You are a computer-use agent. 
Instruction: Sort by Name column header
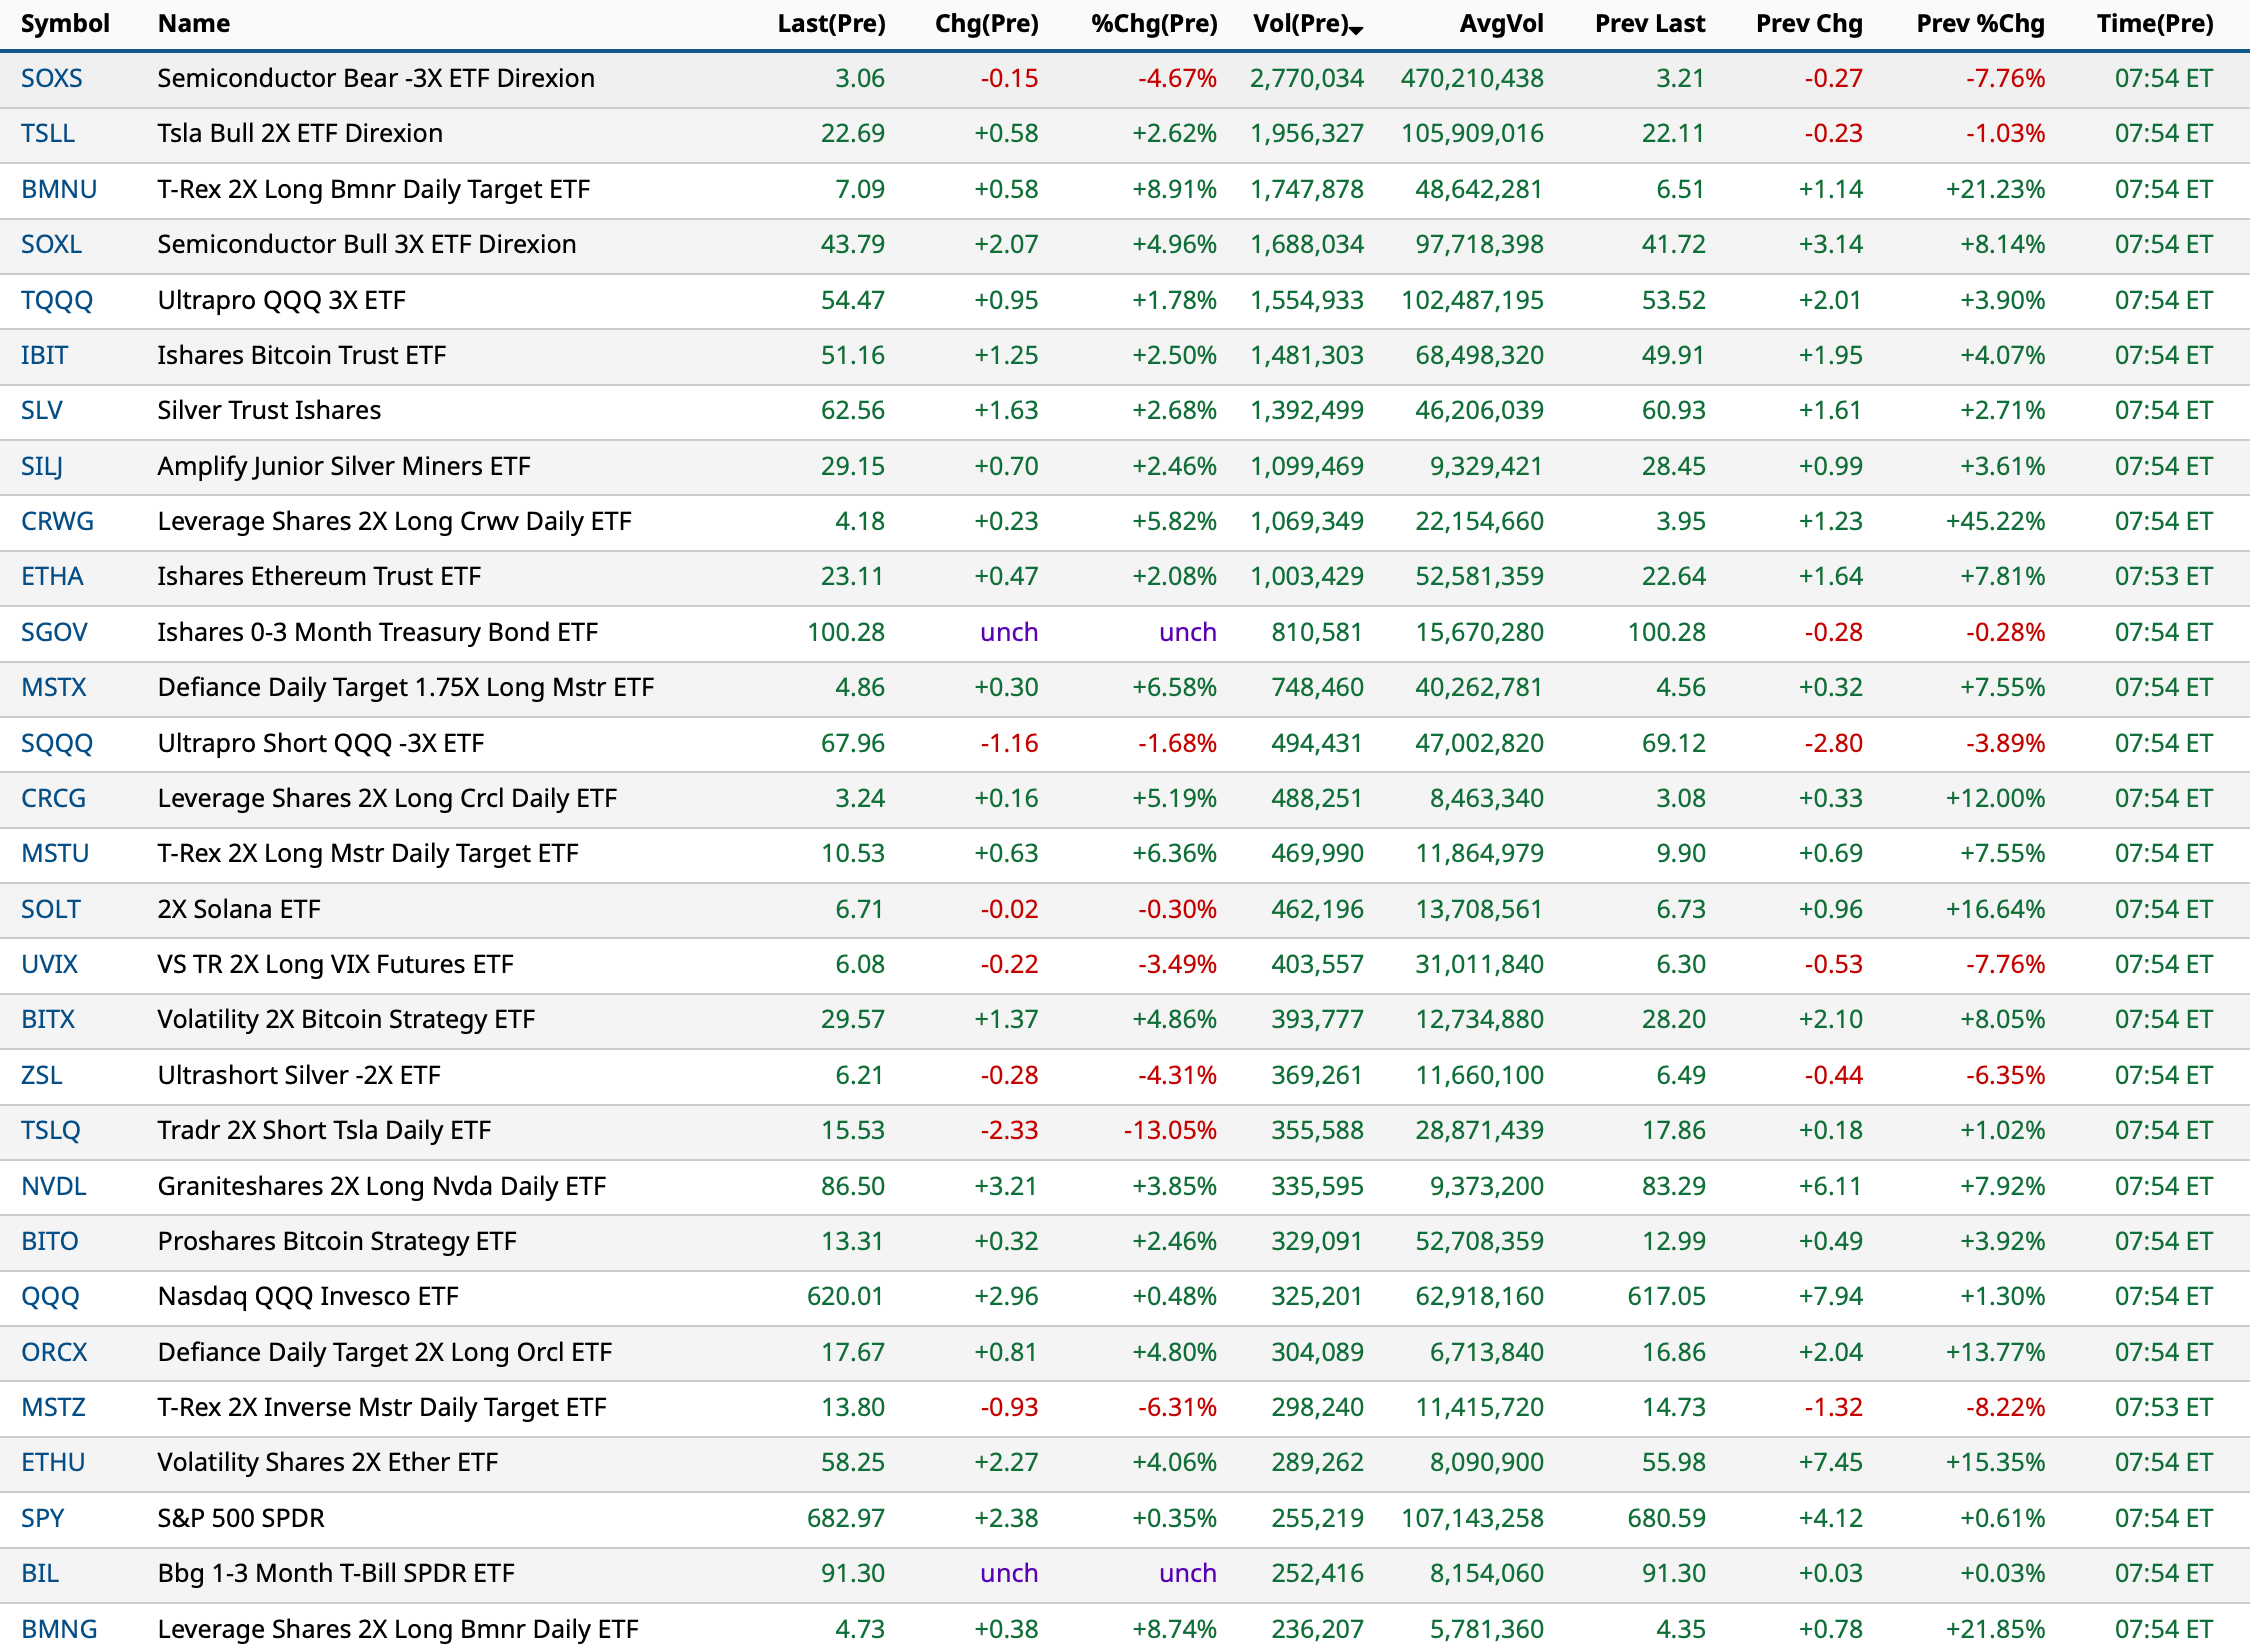click(x=194, y=23)
